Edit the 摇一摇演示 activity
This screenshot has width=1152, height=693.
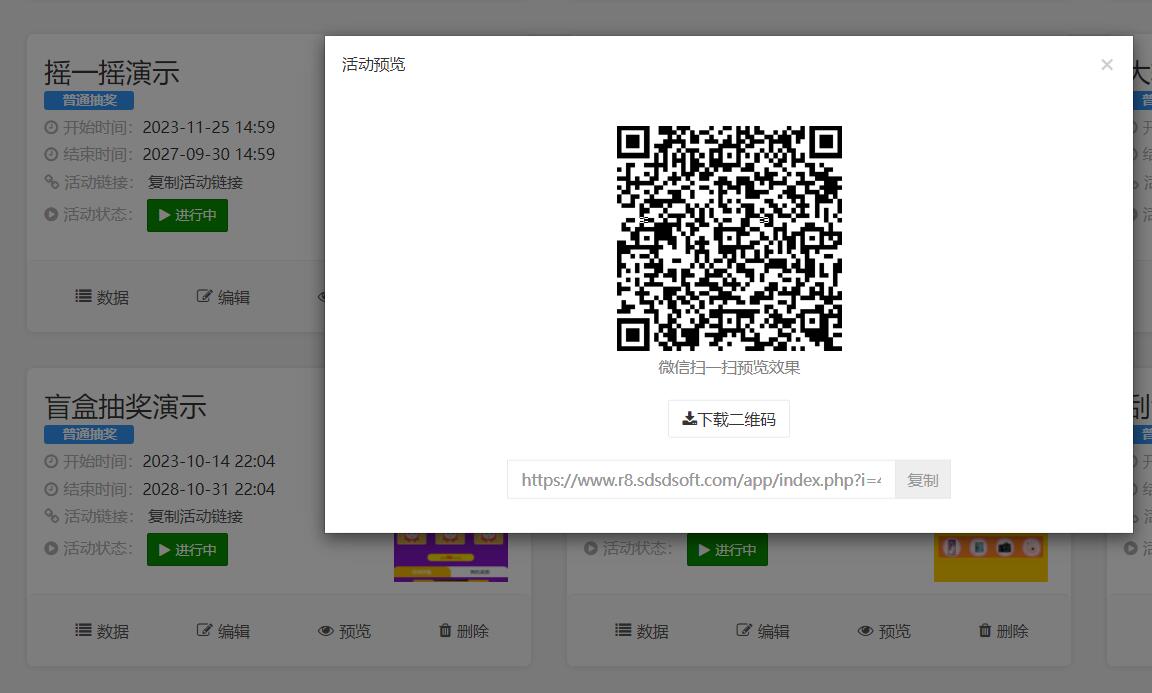click(x=223, y=297)
